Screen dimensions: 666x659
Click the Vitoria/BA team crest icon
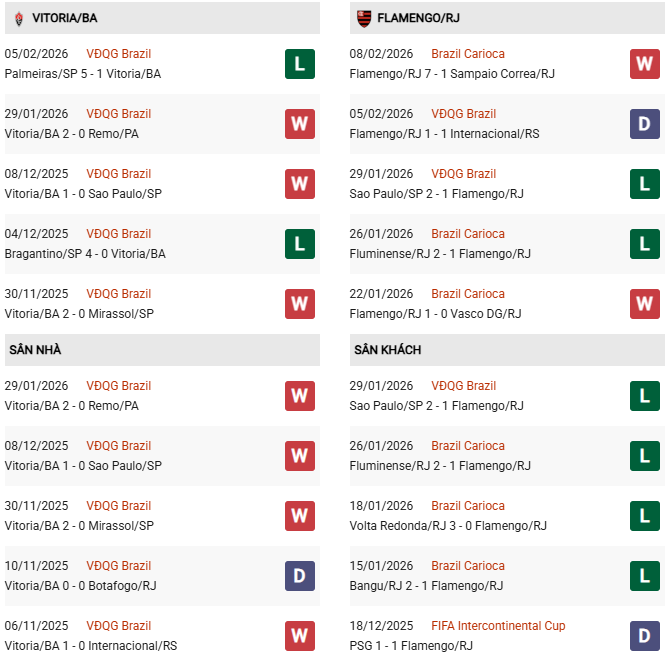pos(18,18)
